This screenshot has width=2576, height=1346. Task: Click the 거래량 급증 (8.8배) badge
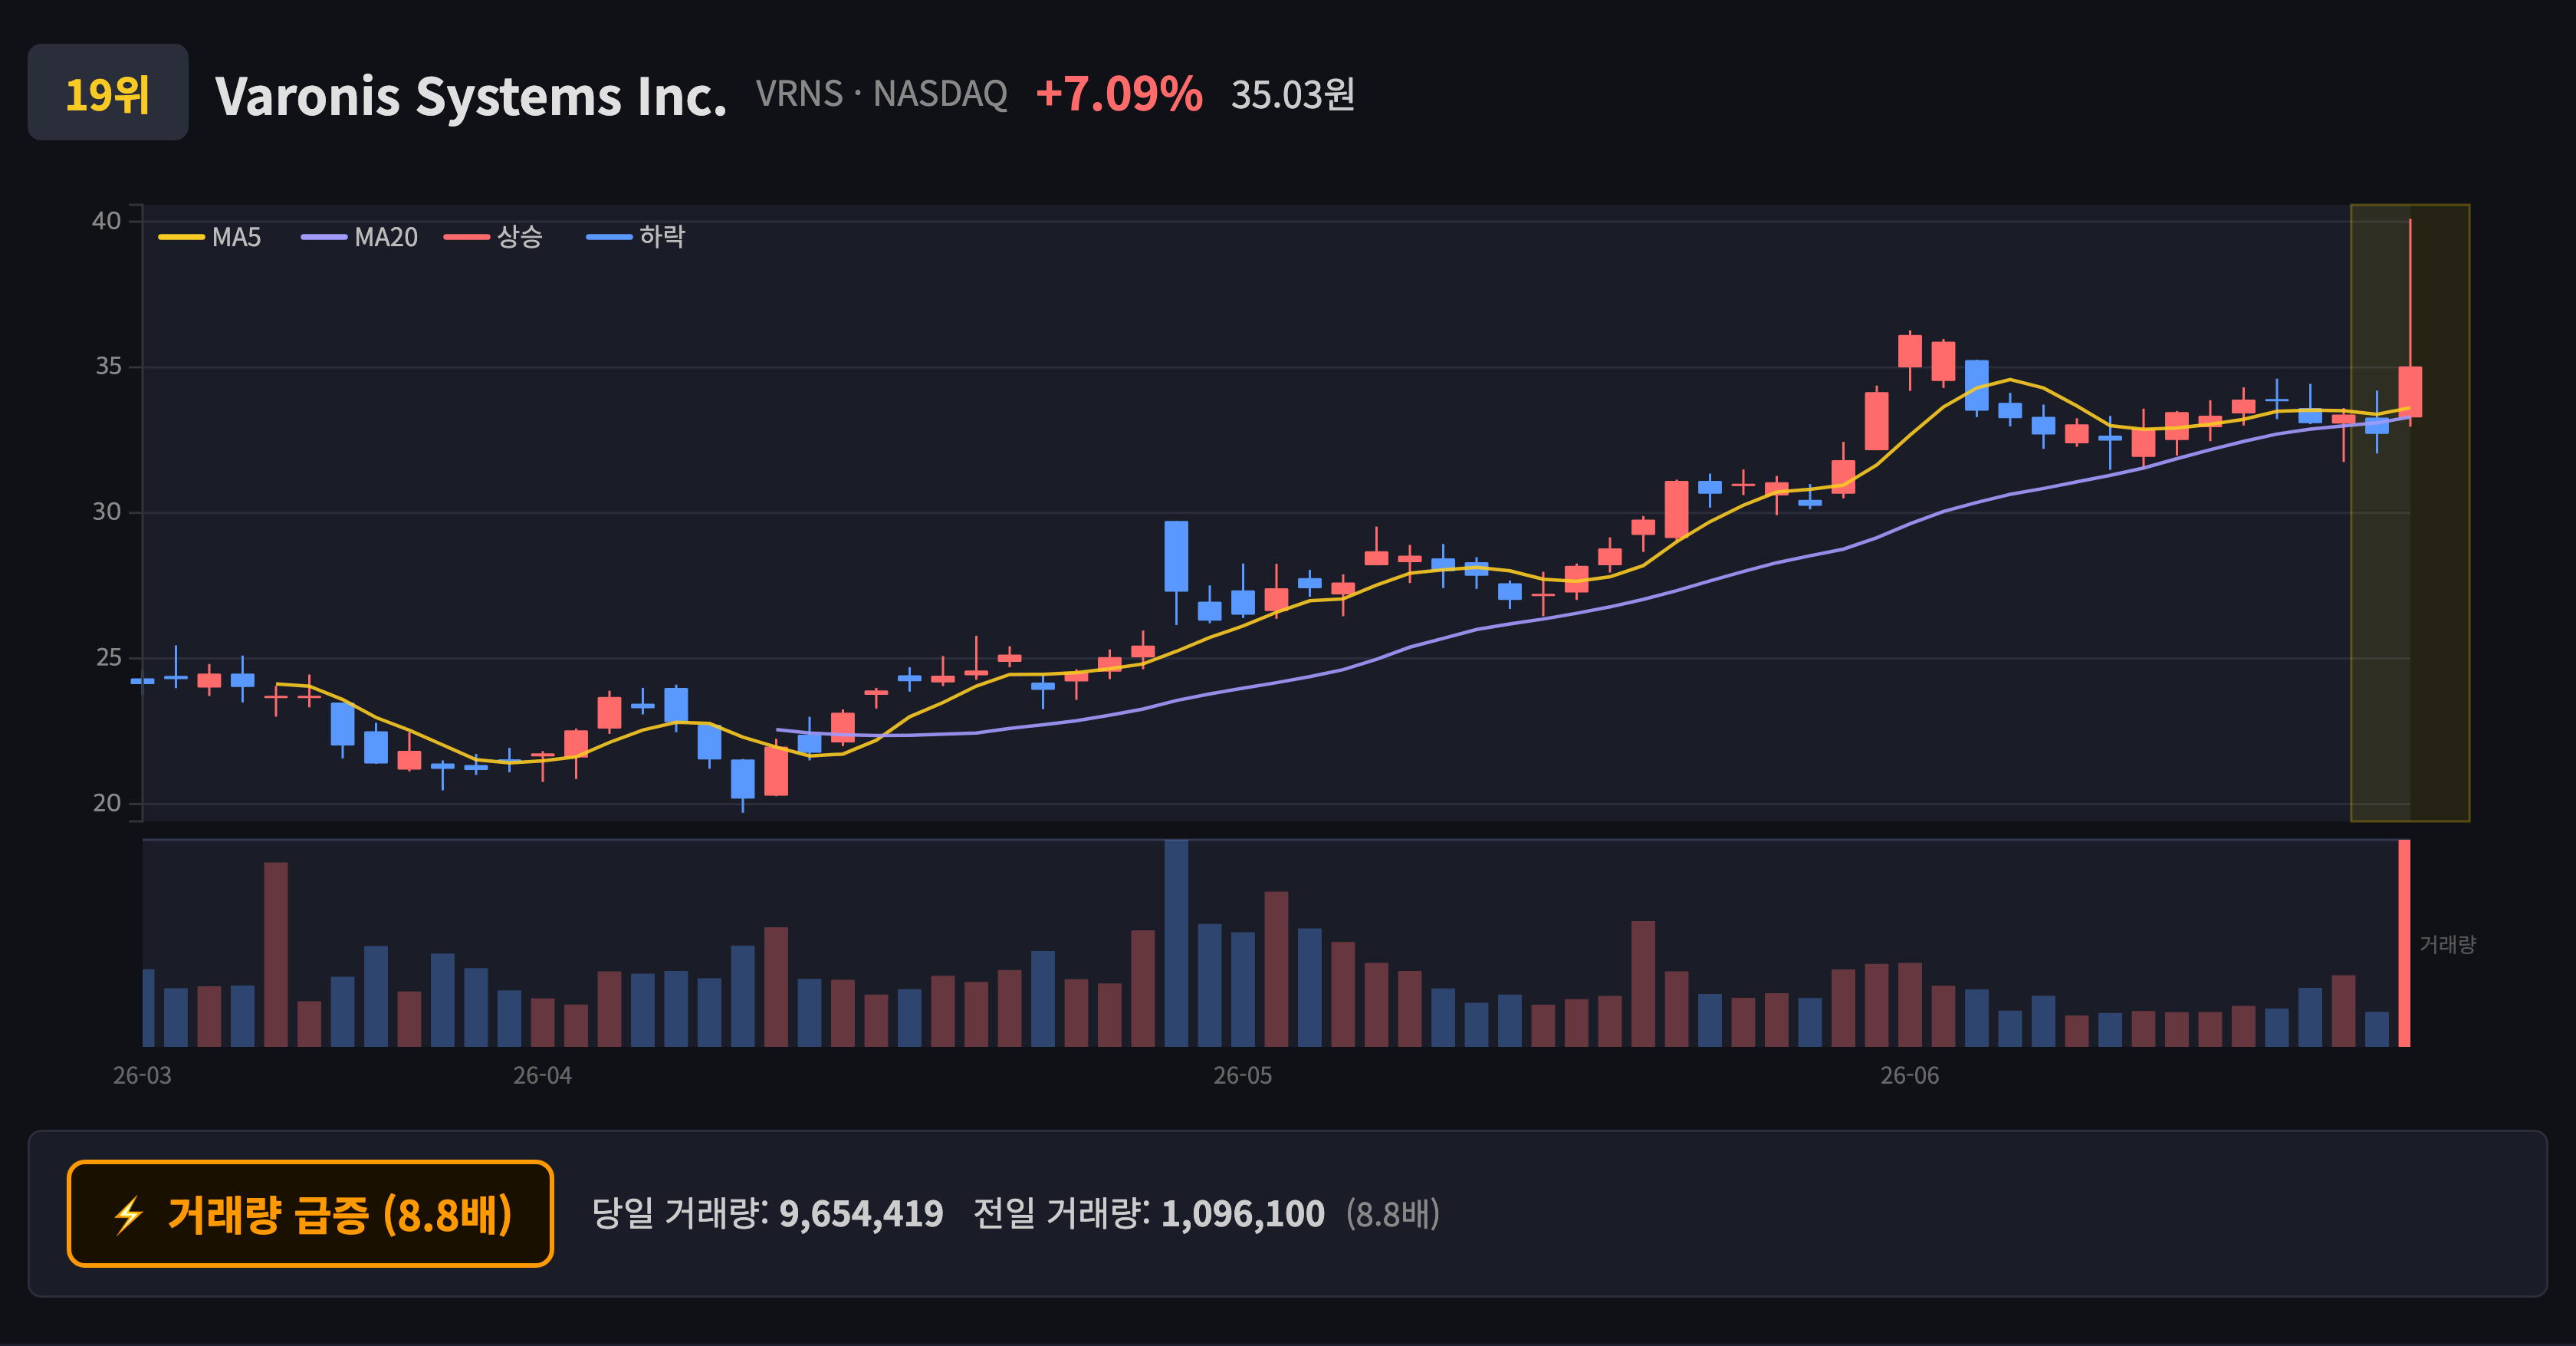coord(310,1214)
